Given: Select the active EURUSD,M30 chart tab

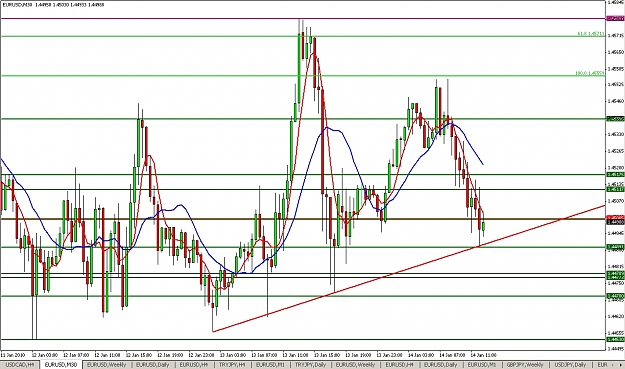Looking at the screenshot, I should [61, 365].
